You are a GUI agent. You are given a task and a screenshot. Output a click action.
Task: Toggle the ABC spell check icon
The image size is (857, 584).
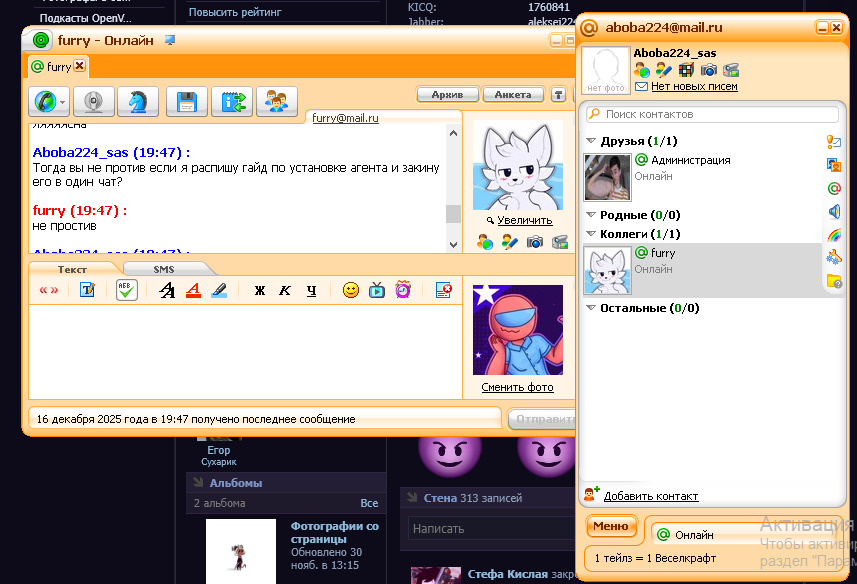point(127,290)
